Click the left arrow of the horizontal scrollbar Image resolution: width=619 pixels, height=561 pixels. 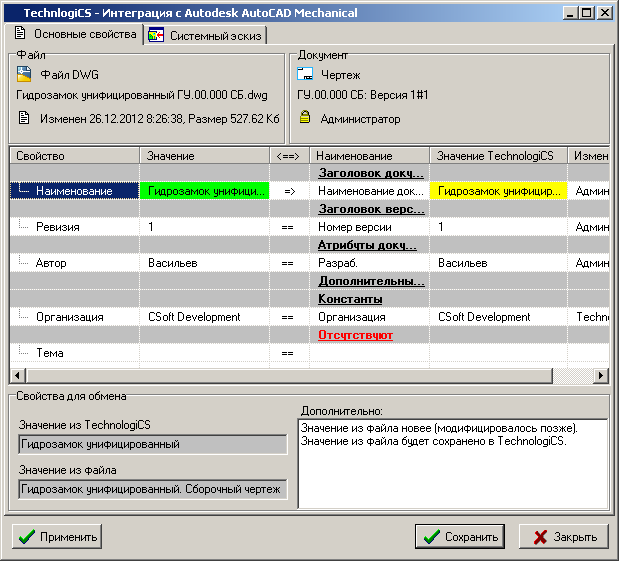tap(17, 375)
